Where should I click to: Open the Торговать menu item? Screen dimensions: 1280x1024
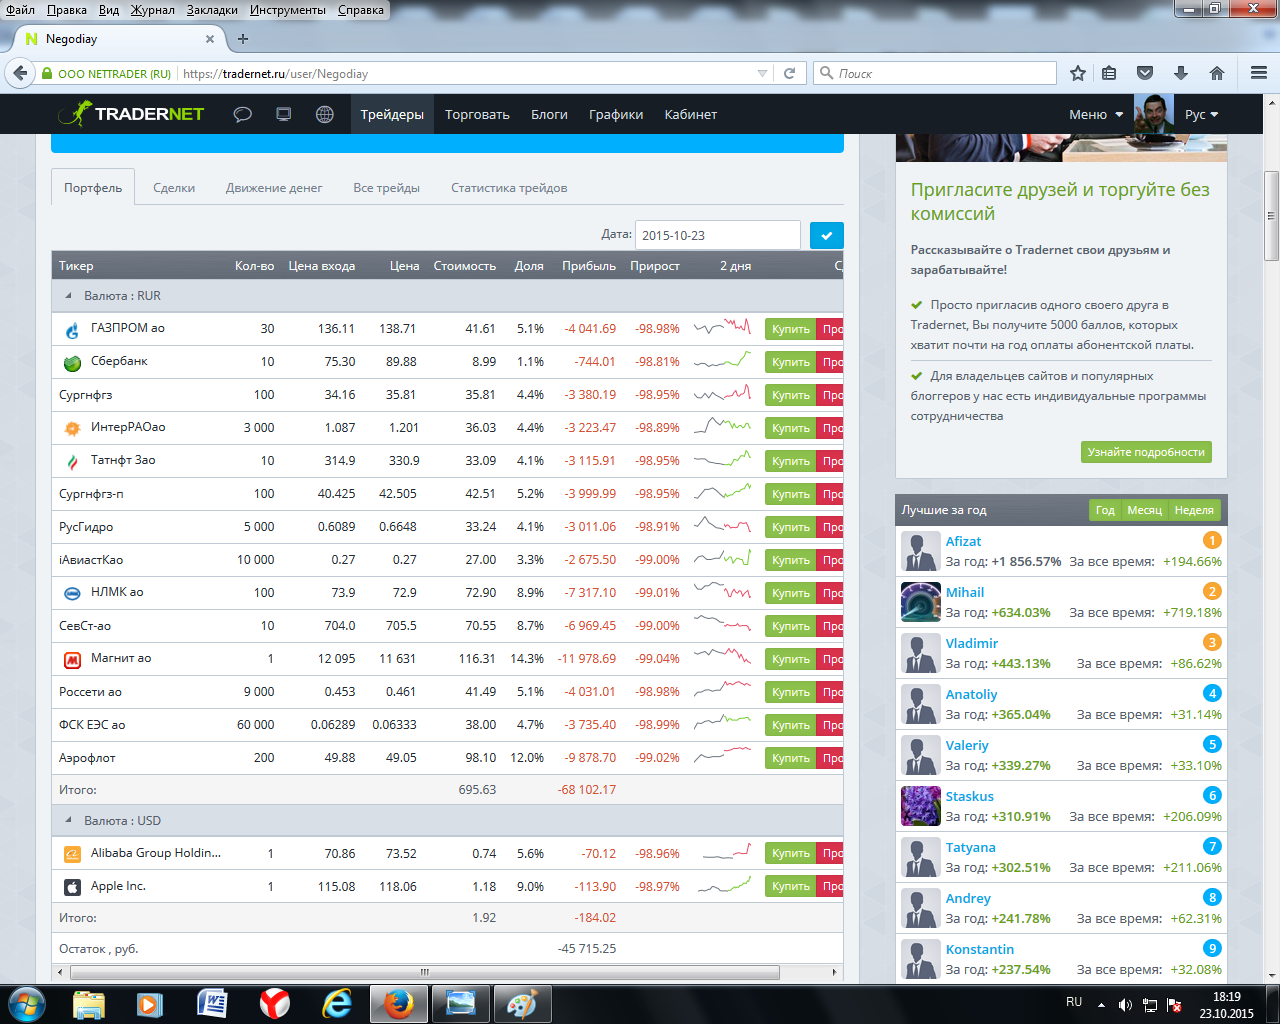coord(477,114)
